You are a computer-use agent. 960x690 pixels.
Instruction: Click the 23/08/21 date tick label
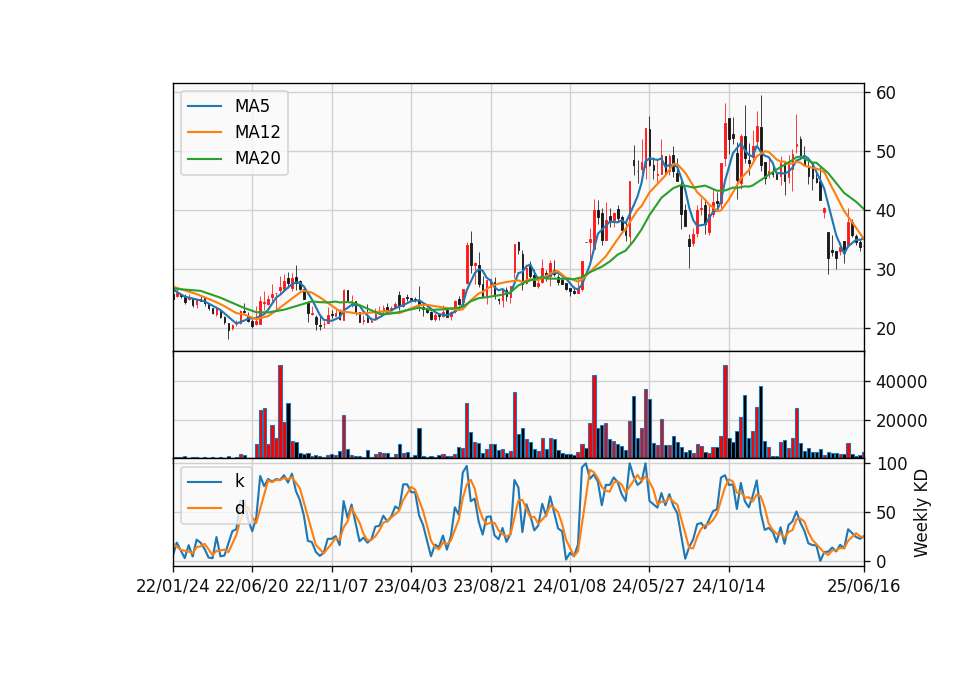coord(490,586)
